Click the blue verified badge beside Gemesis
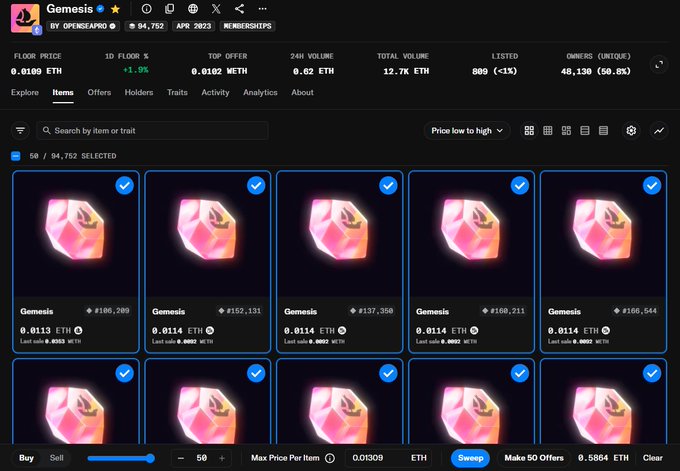680x471 pixels. 100,9
